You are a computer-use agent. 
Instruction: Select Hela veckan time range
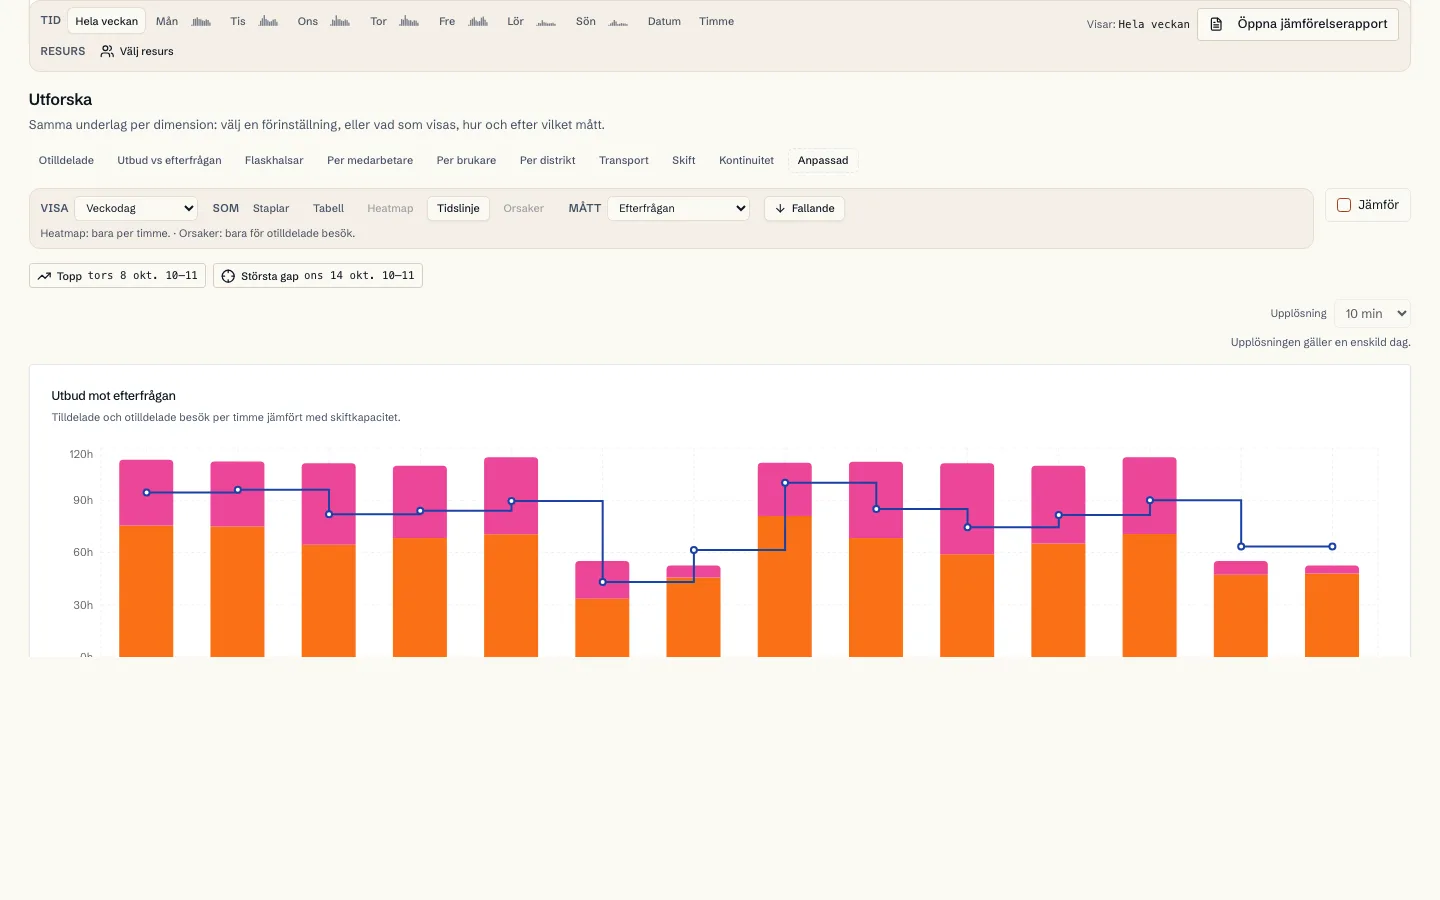(x=107, y=21)
